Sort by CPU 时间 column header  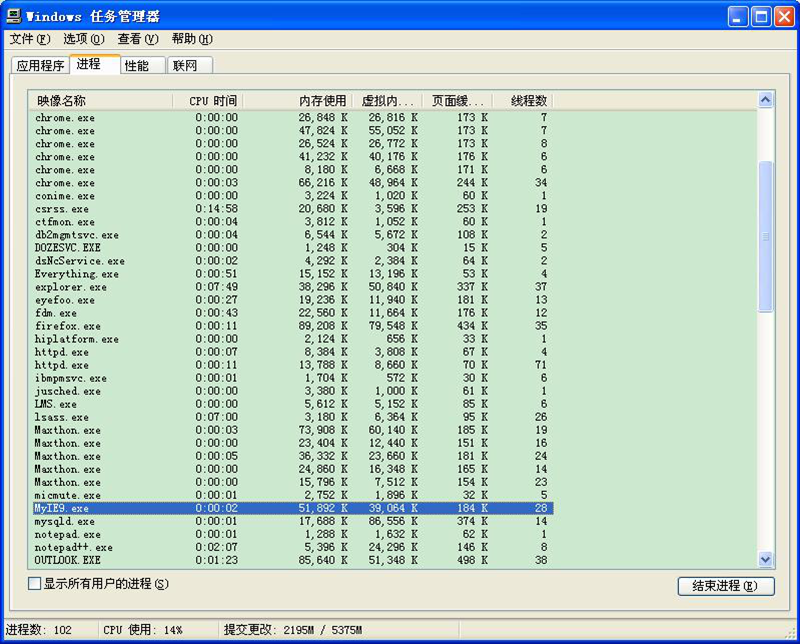pyautogui.click(x=208, y=101)
